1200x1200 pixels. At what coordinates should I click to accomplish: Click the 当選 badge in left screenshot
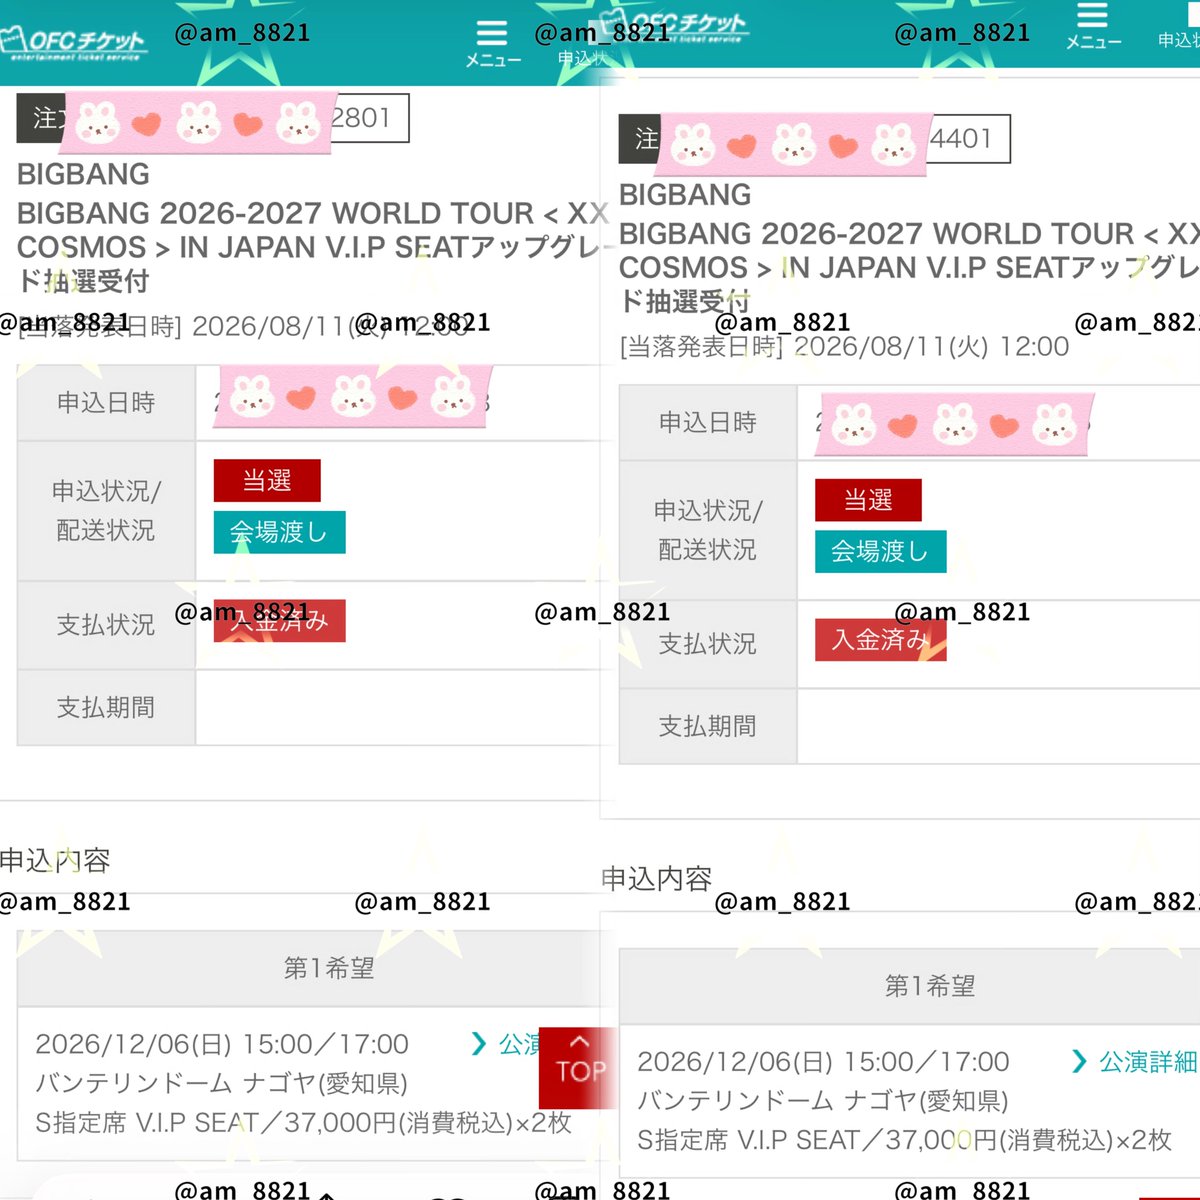tap(267, 481)
